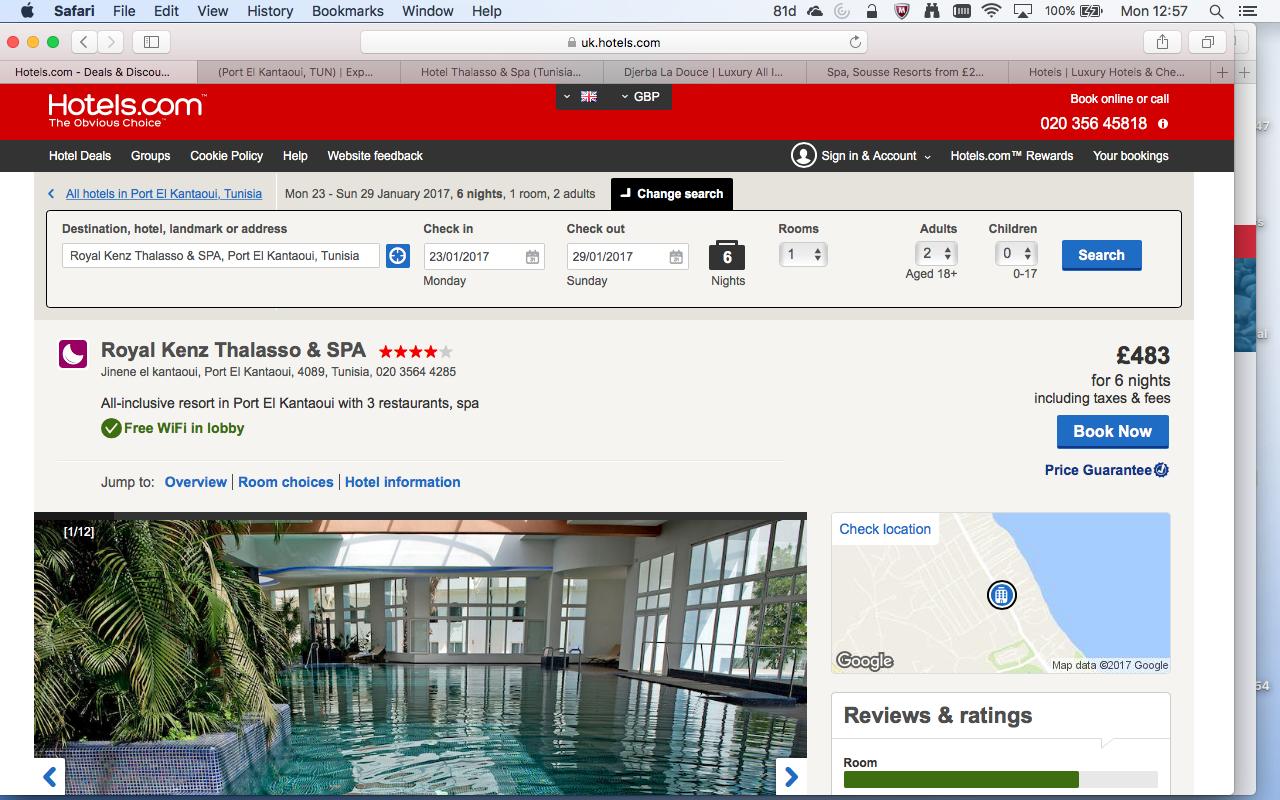The height and width of the screenshot is (800, 1280).
Task: Switch to the Hotel Thalasso & Spa tab
Action: pos(501,72)
